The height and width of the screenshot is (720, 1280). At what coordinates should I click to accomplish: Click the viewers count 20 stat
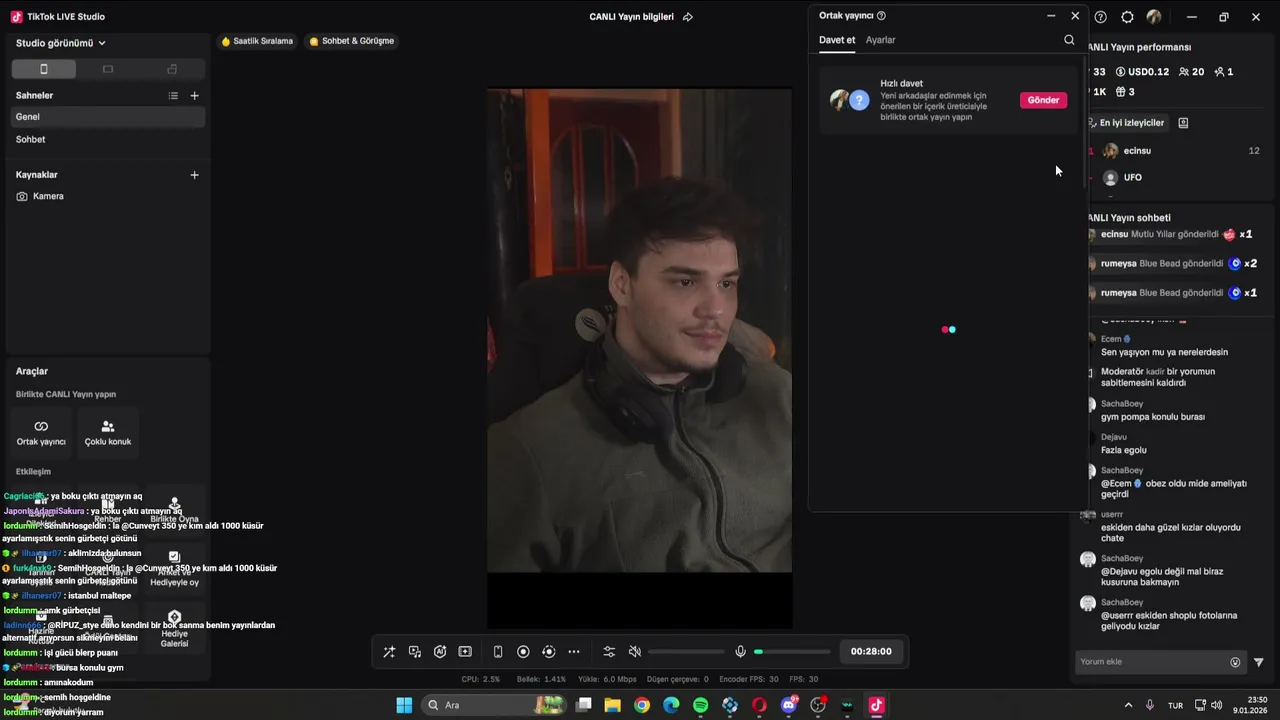[x=1192, y=72]
